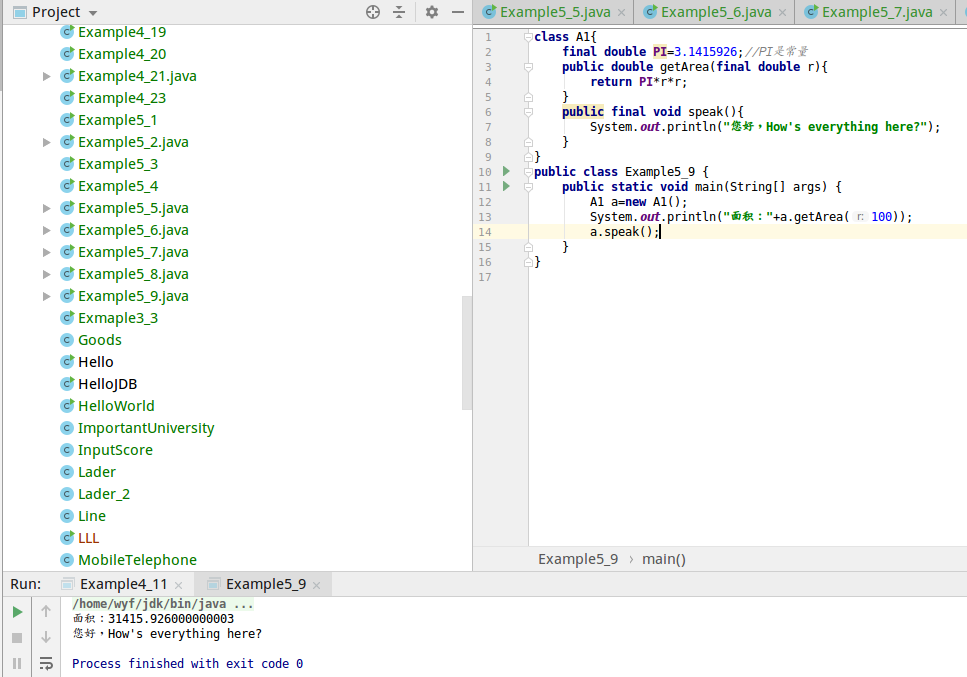
Task: Close the Example5_6.java tab
Action: 783,12
